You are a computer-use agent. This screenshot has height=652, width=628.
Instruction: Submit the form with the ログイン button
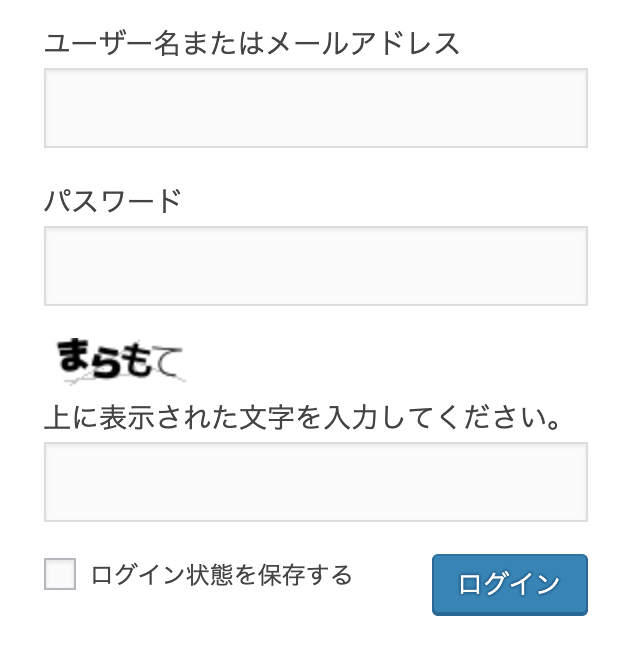(509, 584)
